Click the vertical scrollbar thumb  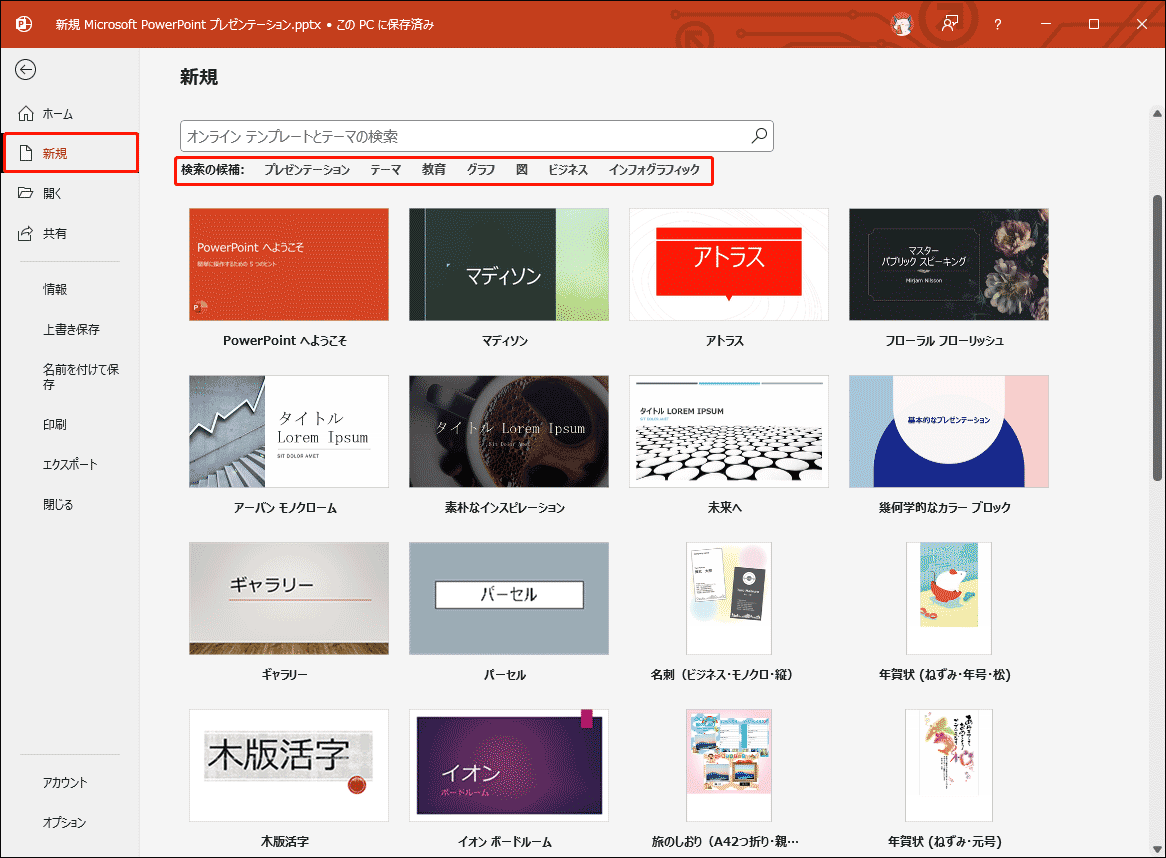(x=1157, y=338)
